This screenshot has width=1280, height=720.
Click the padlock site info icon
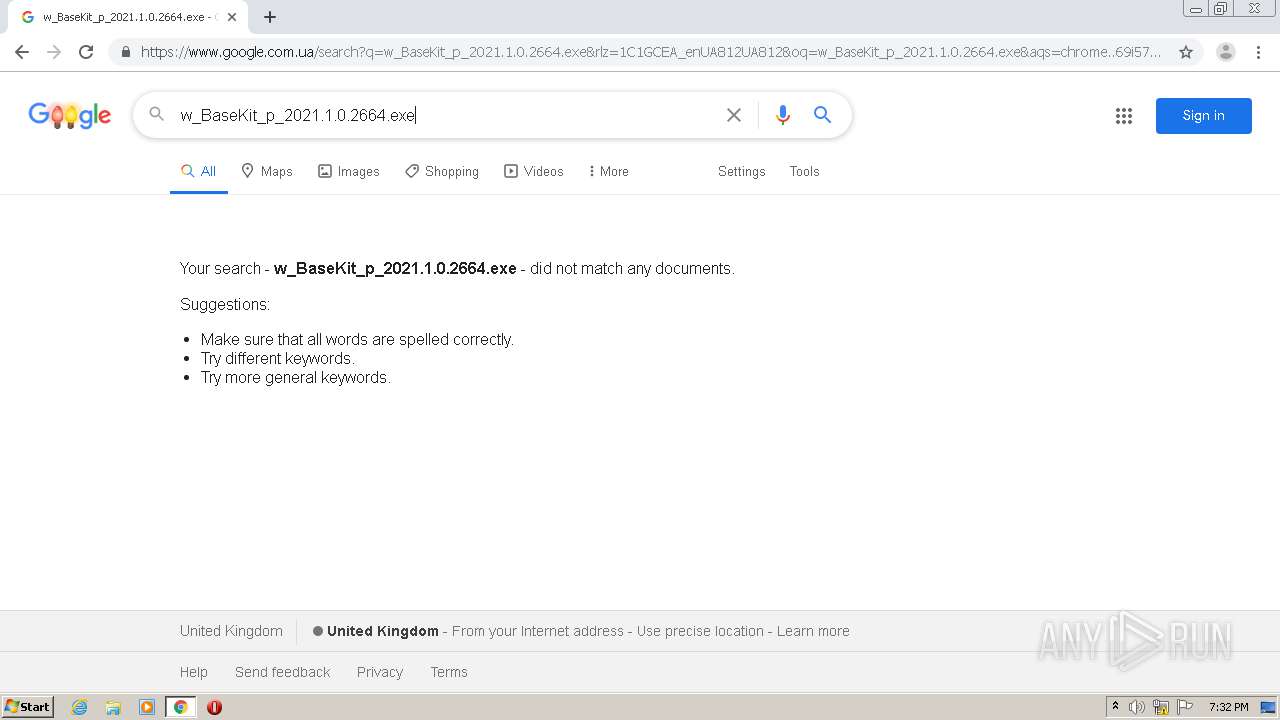[x=125, y=52]
